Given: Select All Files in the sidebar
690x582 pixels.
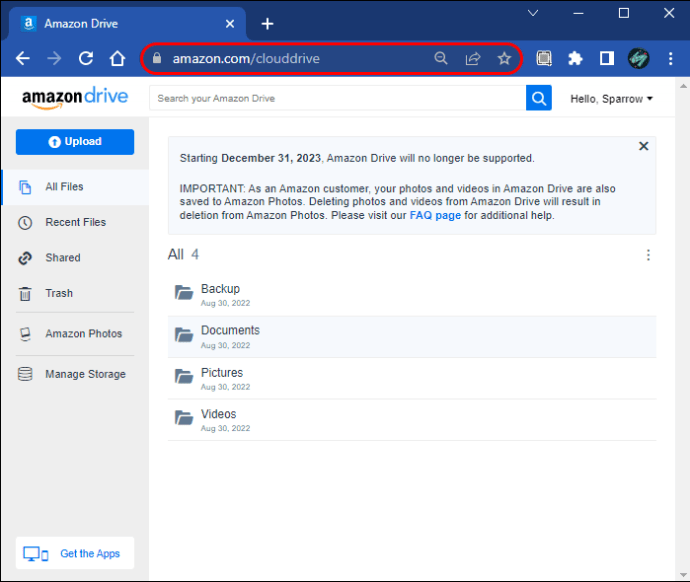Looking at the screenshot, I should [64, 187].
